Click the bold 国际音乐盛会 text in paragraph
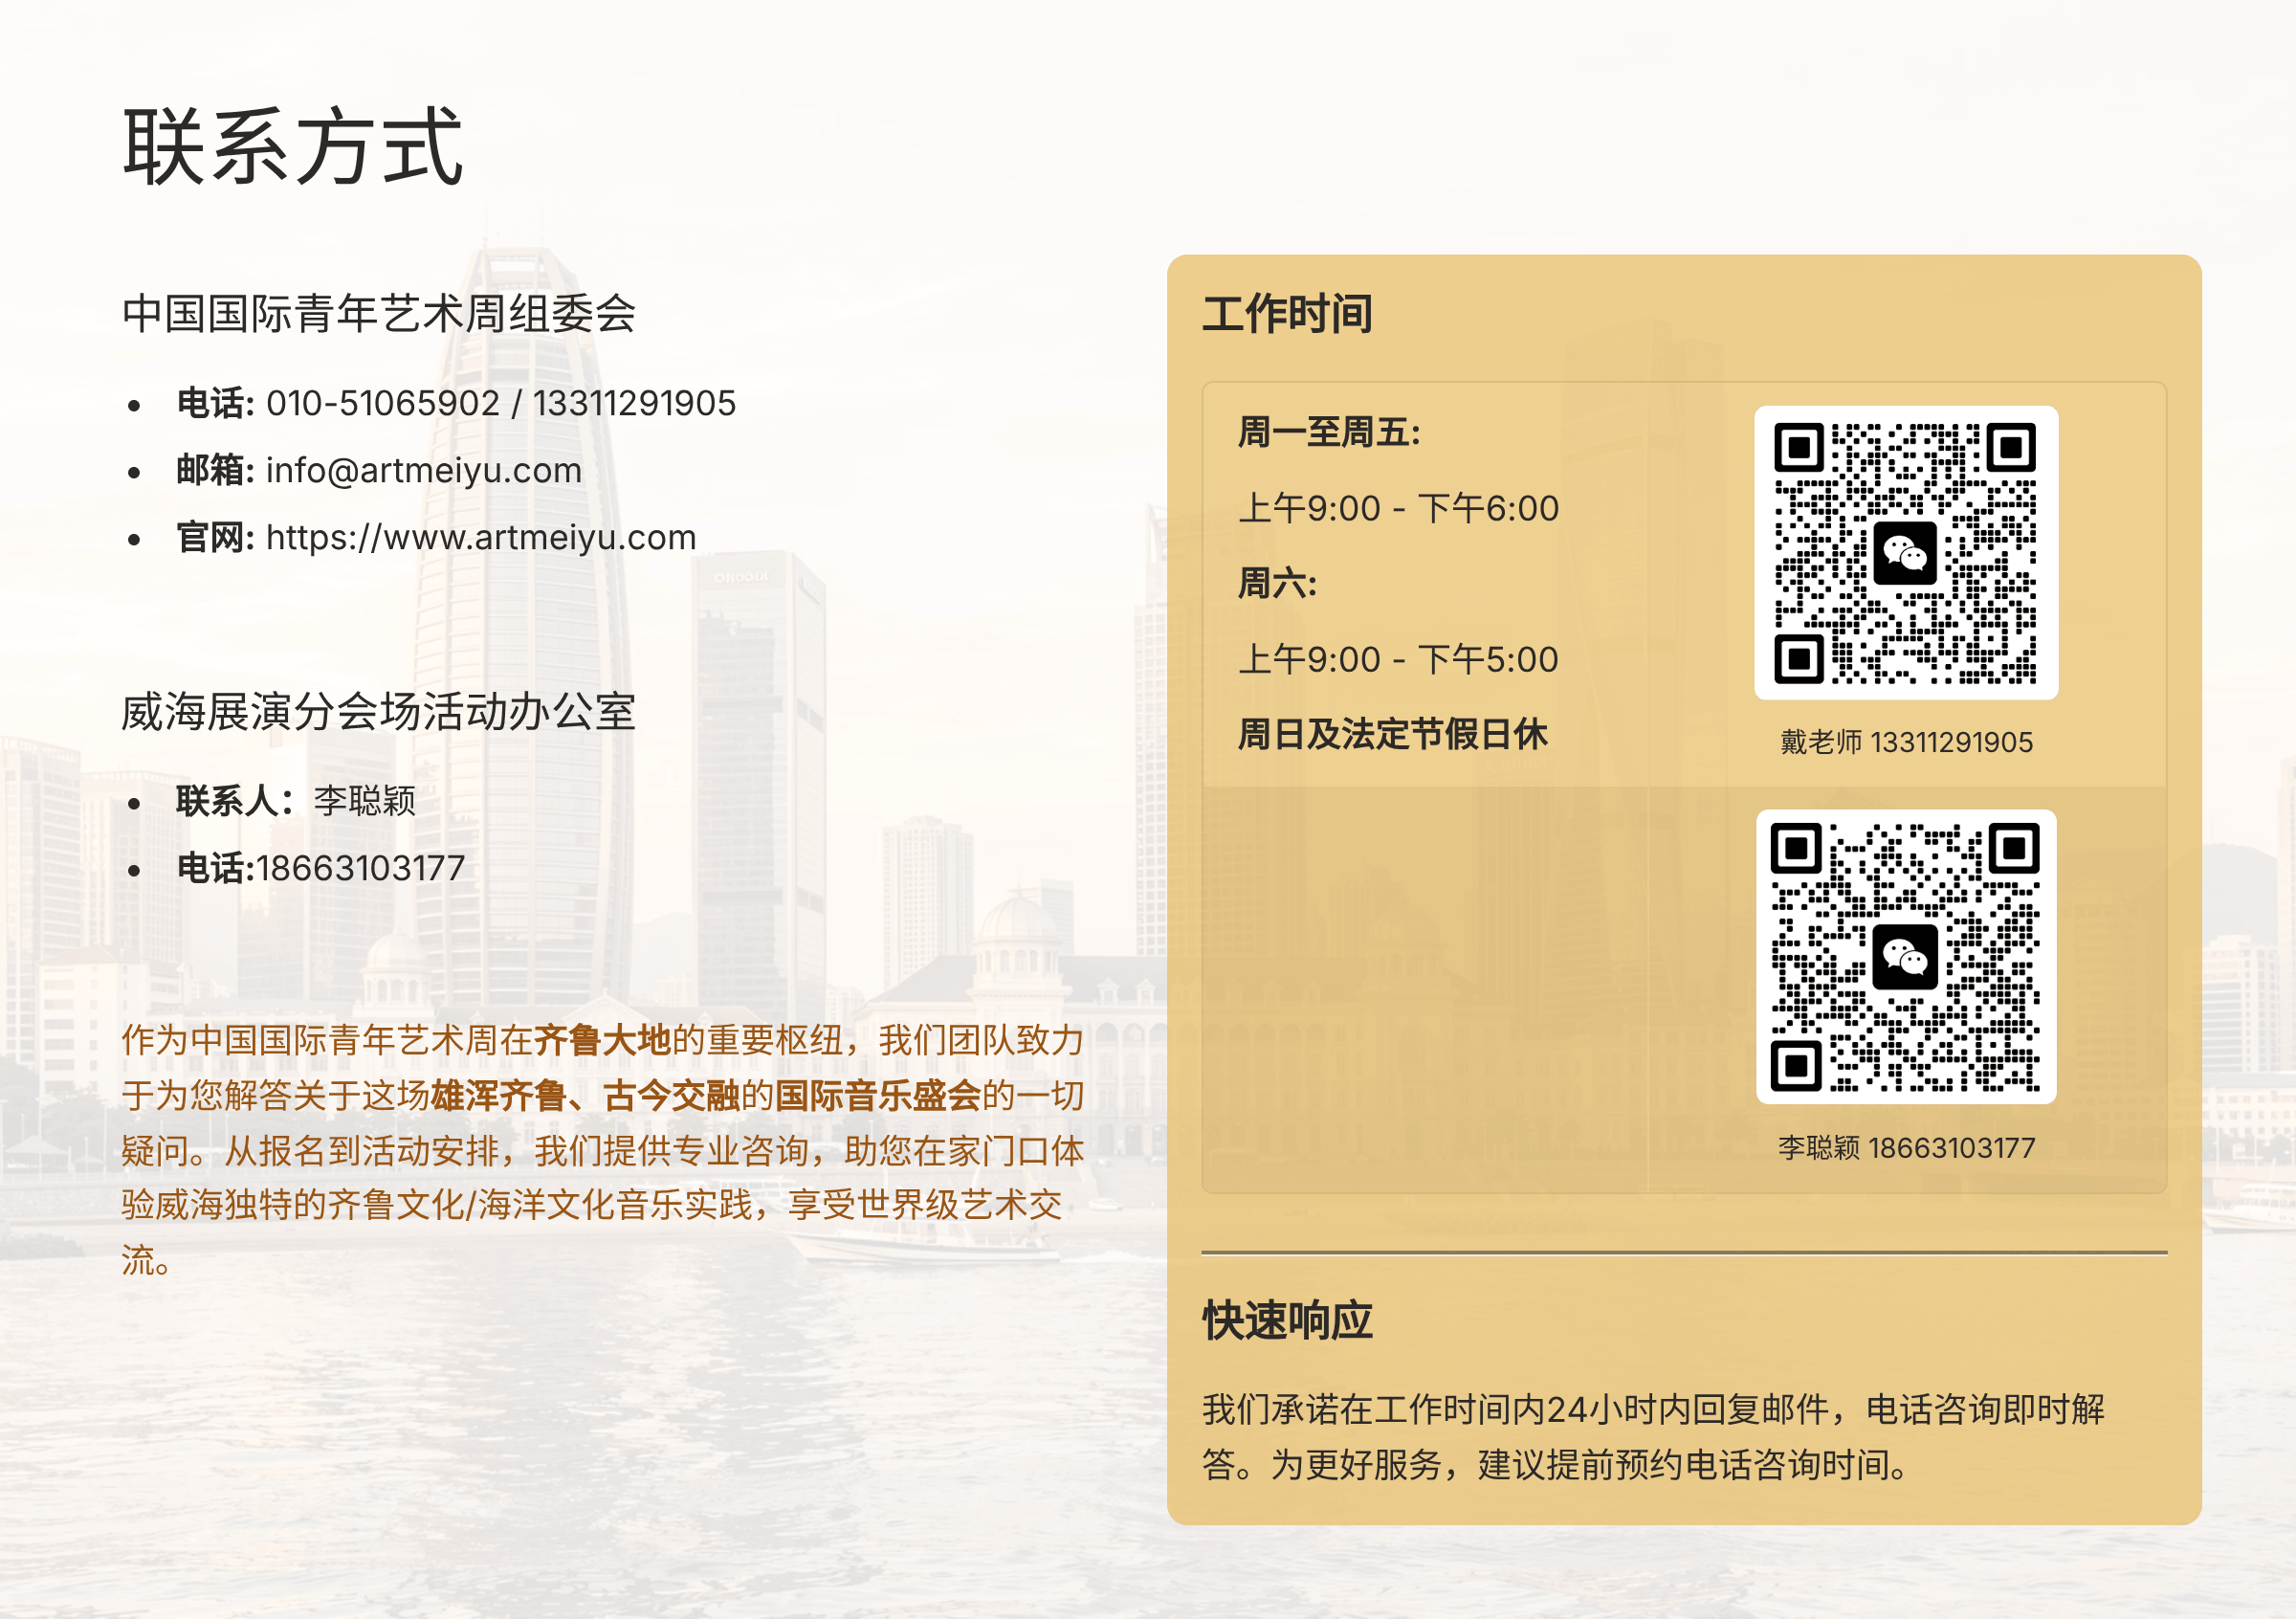Viewport: 2296px width, 1619px height. pyautogui.click(x=878, y=1096)
